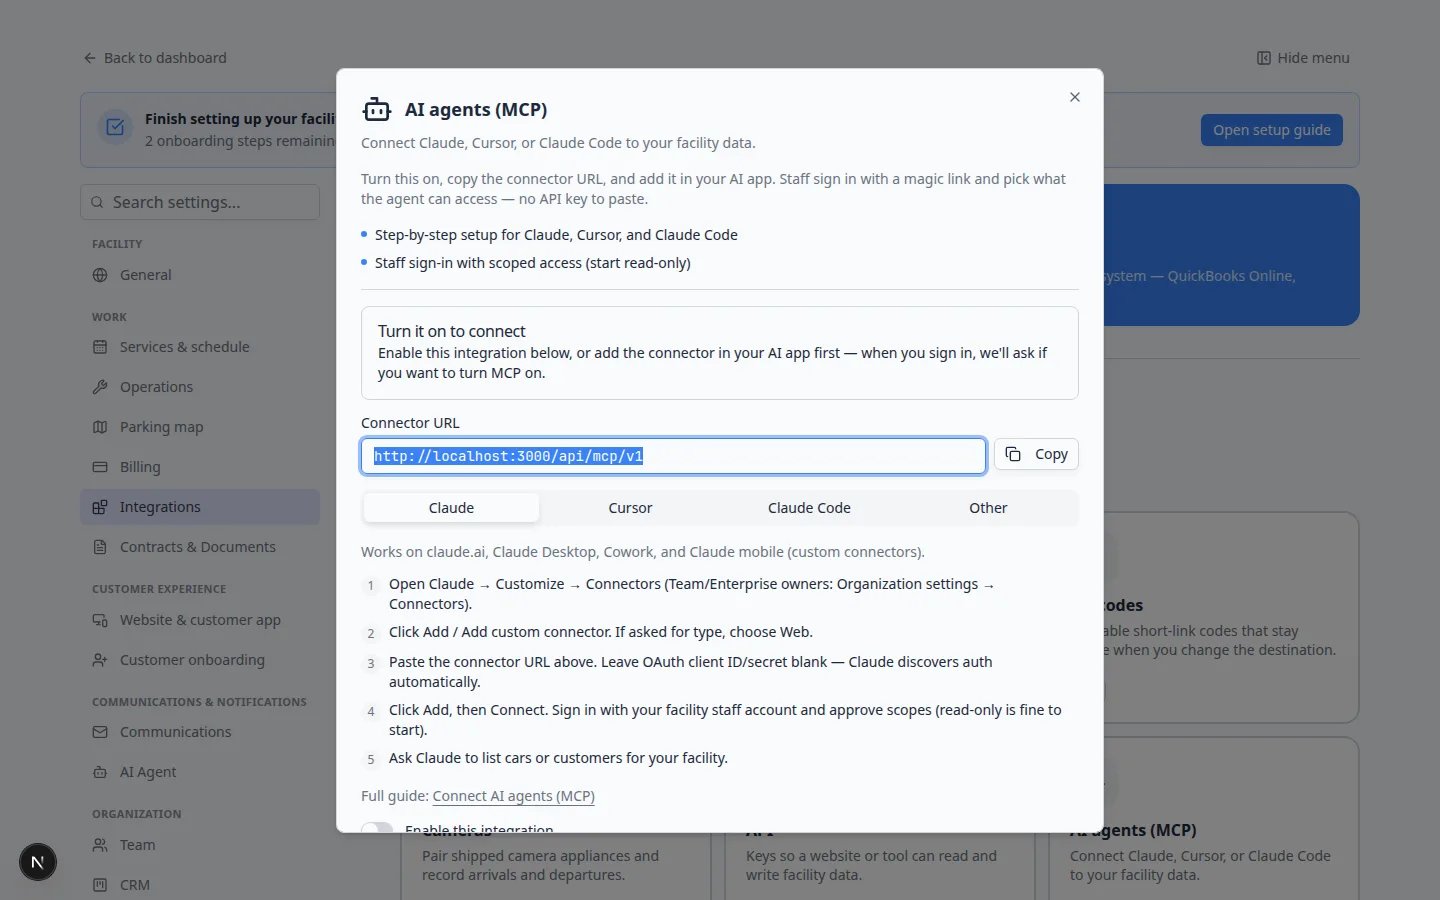
Task: Close the AI agents (MCP) dialog
Action: point(1075,97)
